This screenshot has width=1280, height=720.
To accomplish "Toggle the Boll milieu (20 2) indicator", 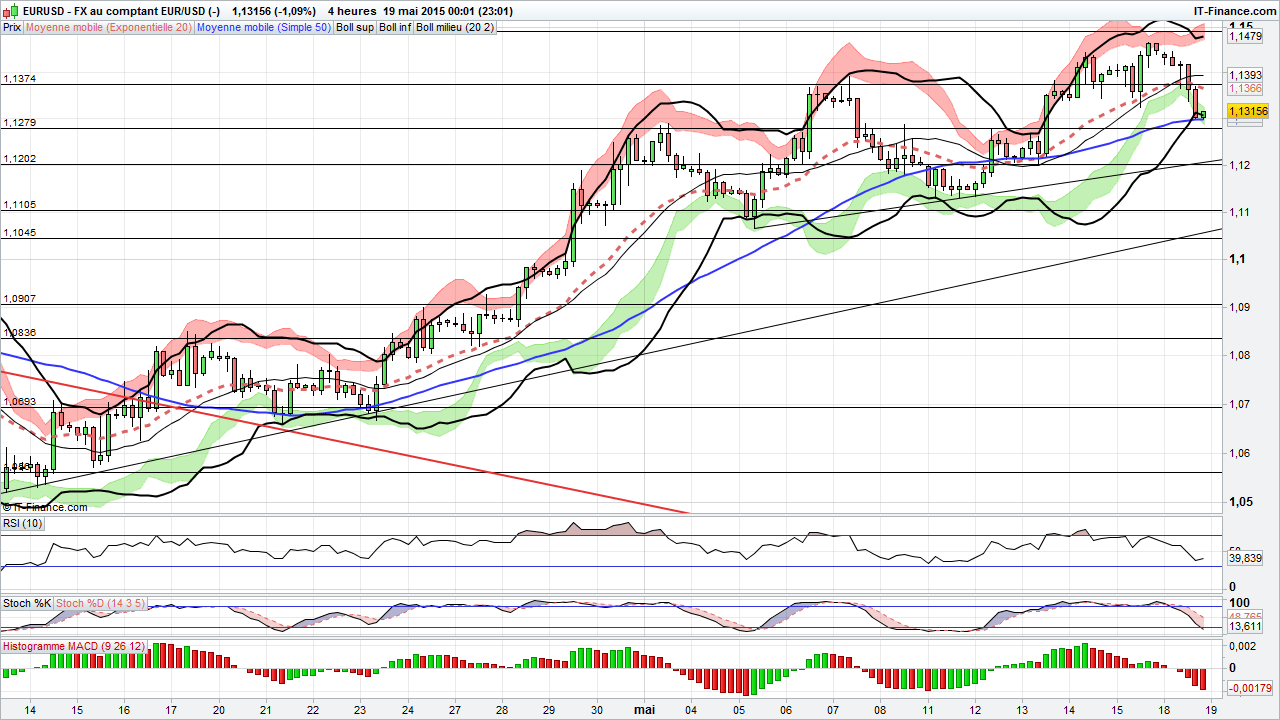I will 457,28.
